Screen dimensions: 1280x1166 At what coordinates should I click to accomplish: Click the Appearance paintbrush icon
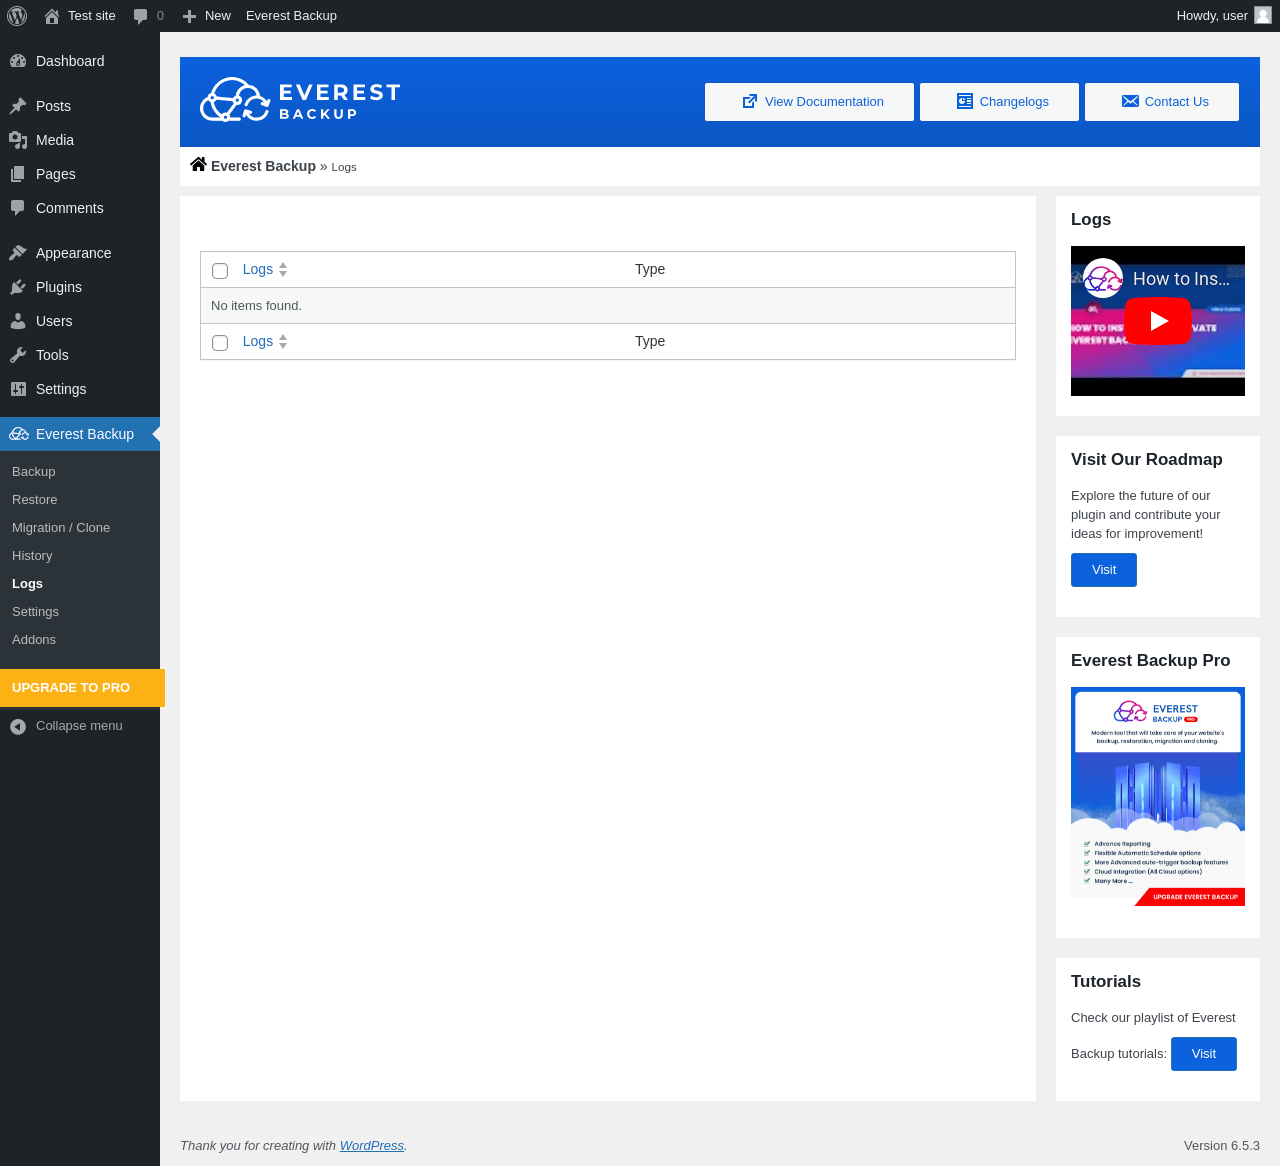(18, 253)
